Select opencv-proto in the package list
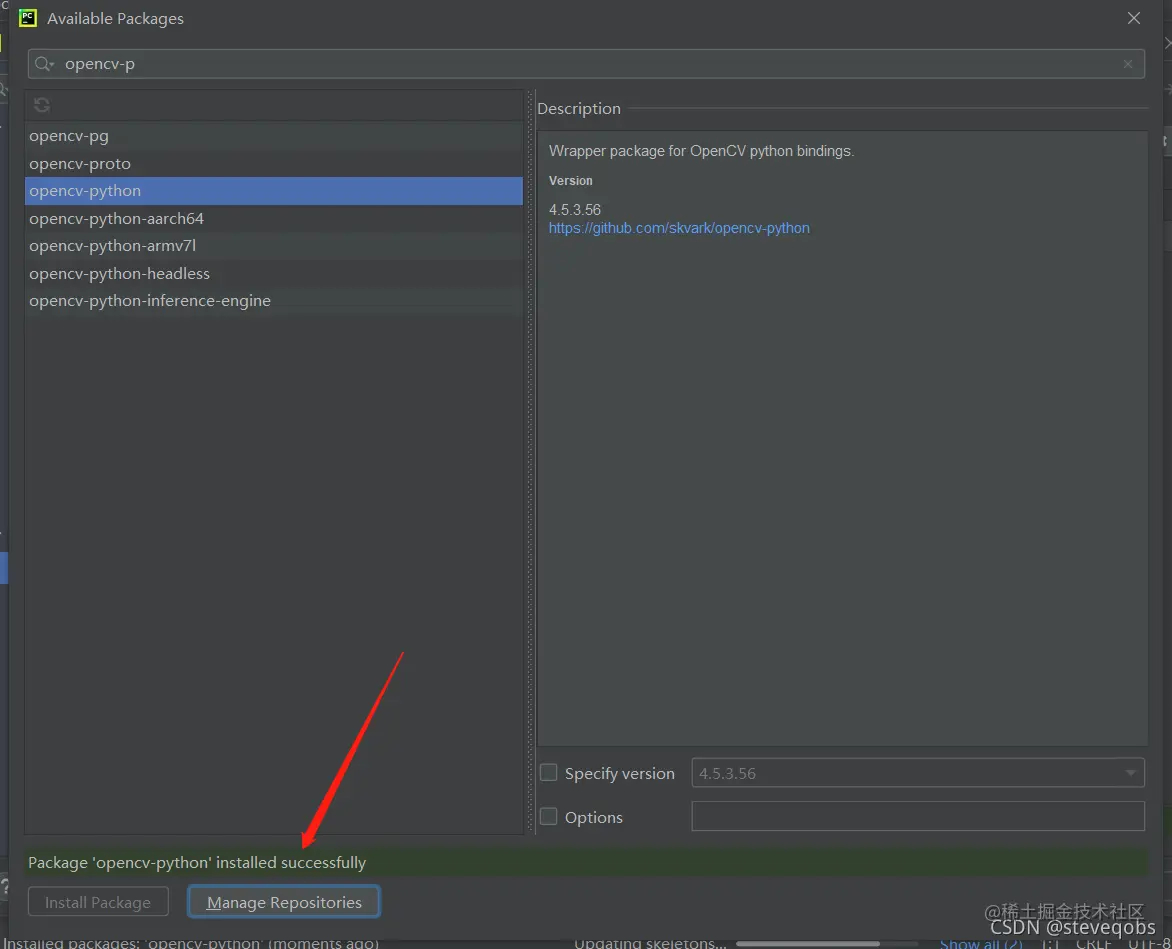This screenshot has width=1172, height=949. [x=274, y=164]
